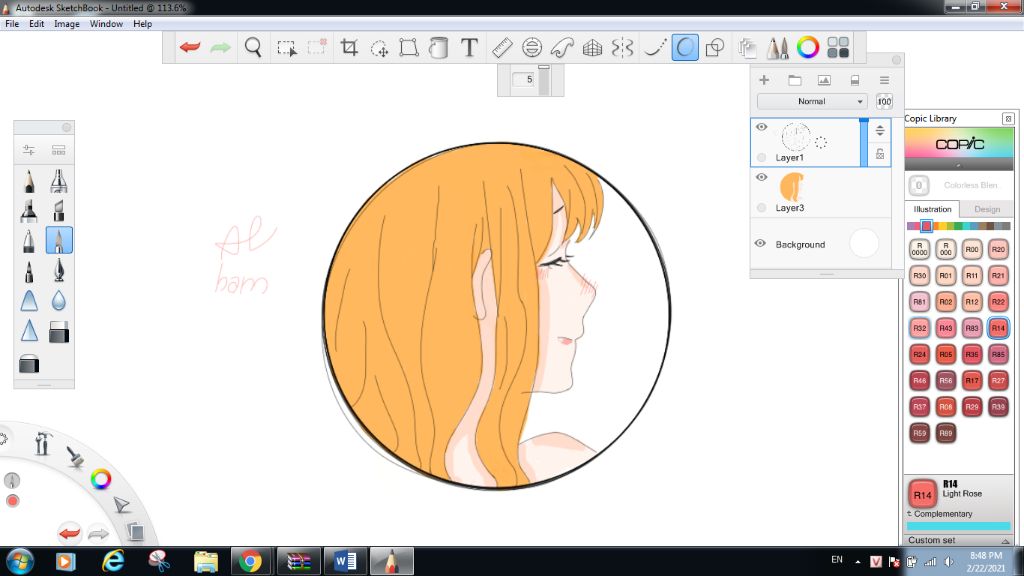Select the Zoom magnifier tool
1024x576 pixels.
[x=253, y=48]
